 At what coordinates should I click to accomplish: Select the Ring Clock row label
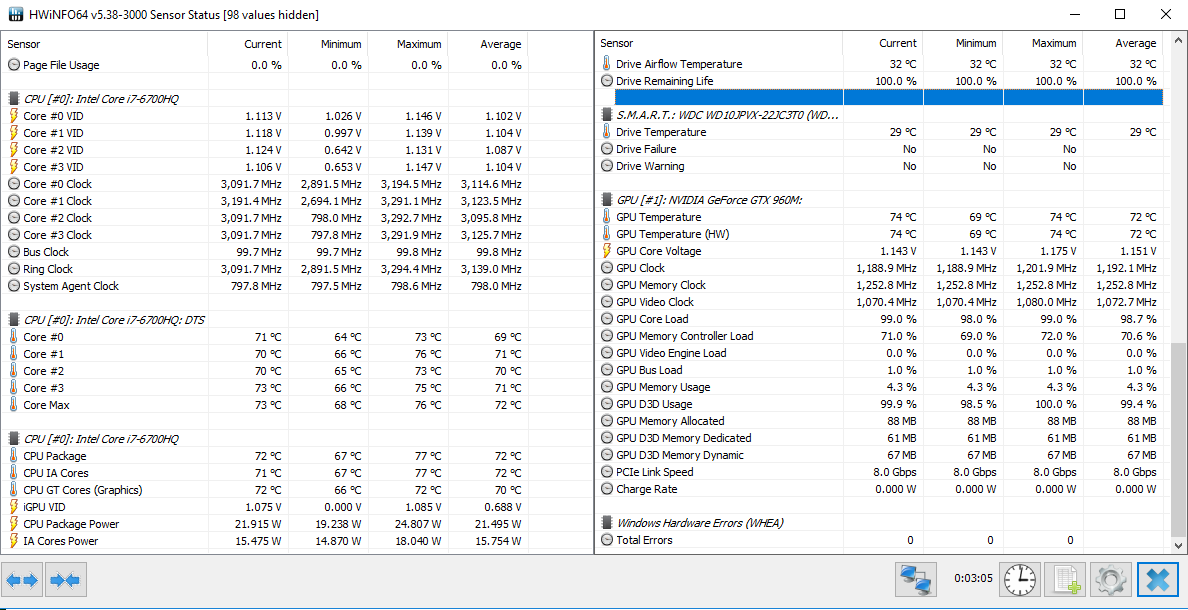point(48,269)
